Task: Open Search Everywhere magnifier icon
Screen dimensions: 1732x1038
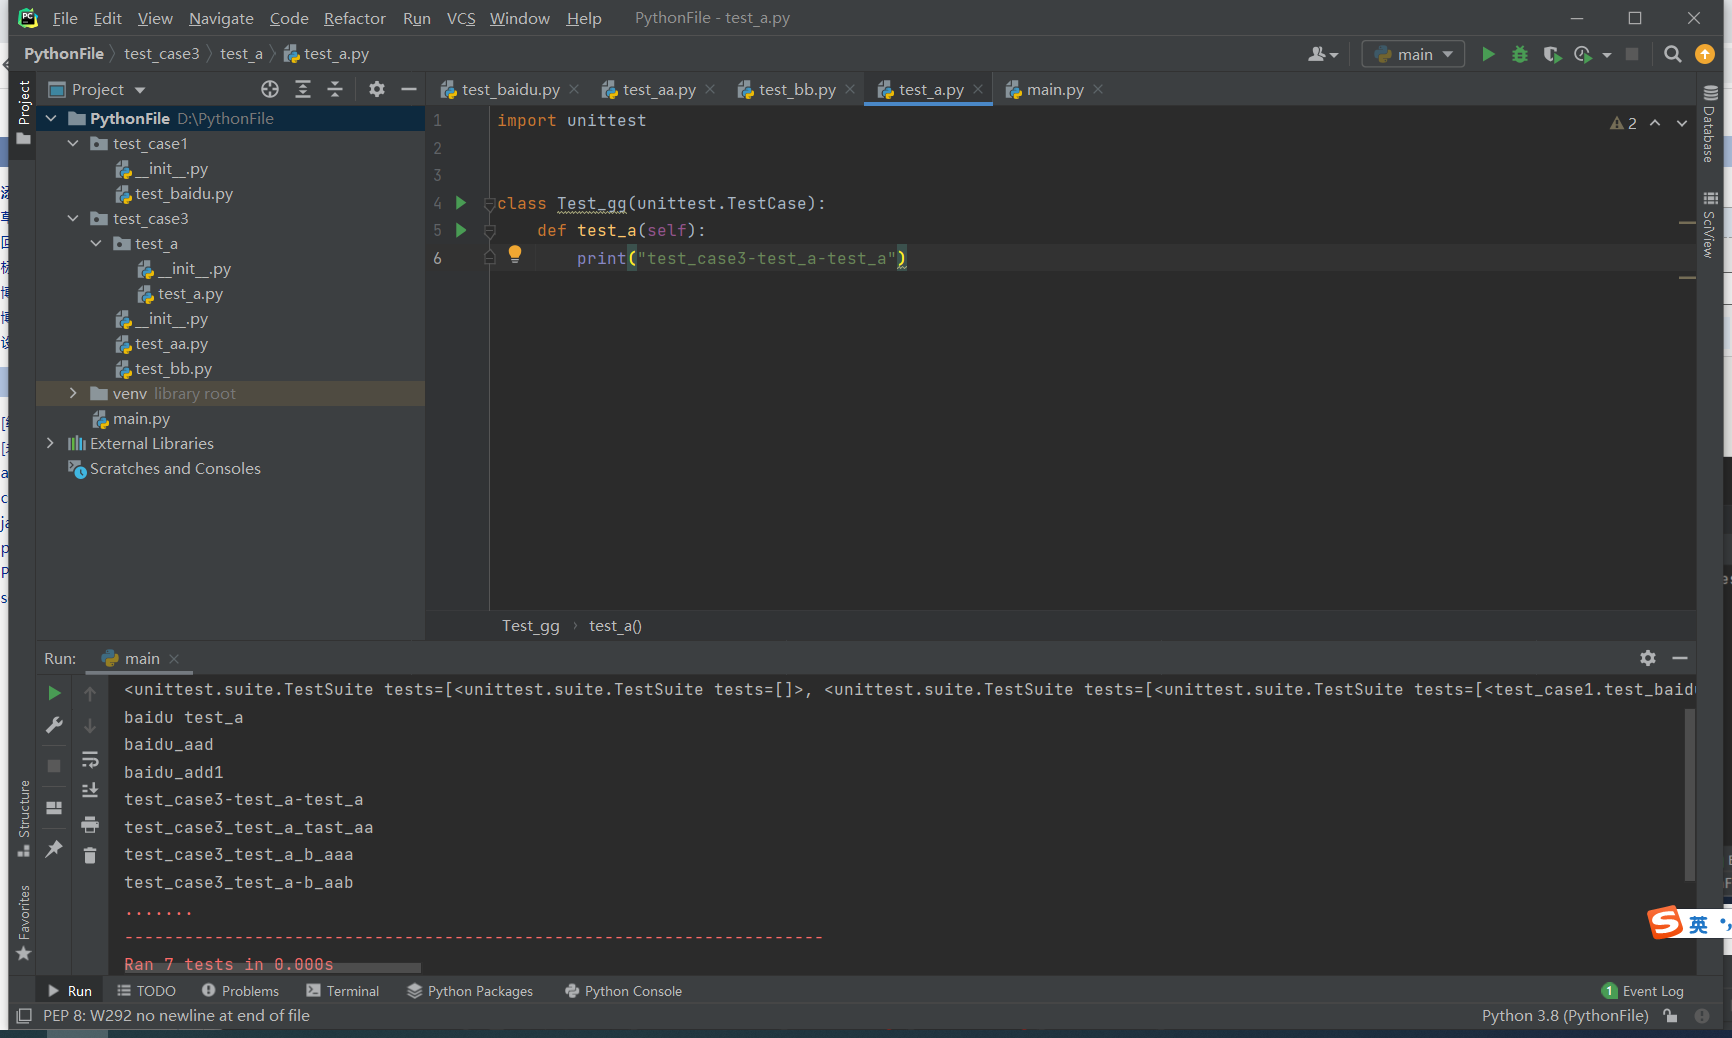Action: click(1672, 55)
